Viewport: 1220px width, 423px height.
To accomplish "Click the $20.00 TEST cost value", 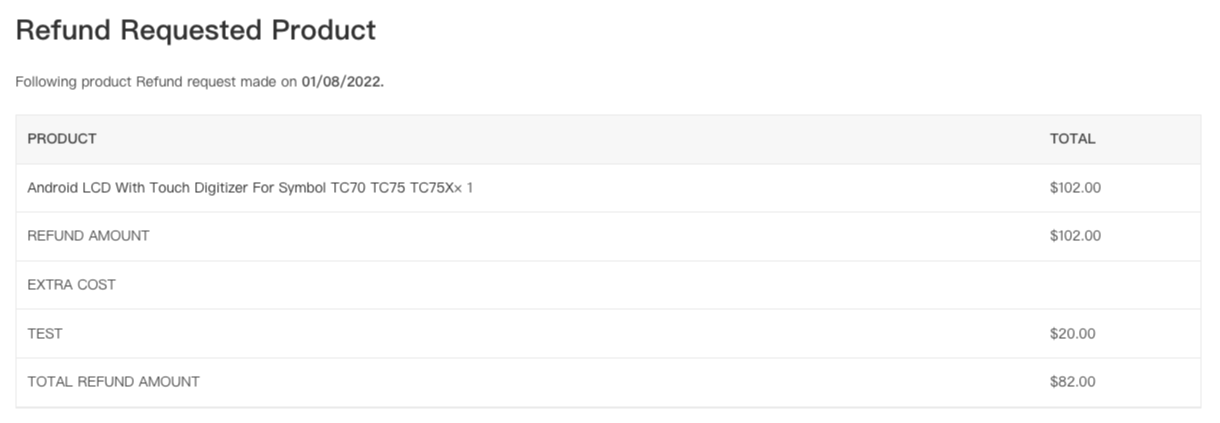I will (x=1072, y=333).
